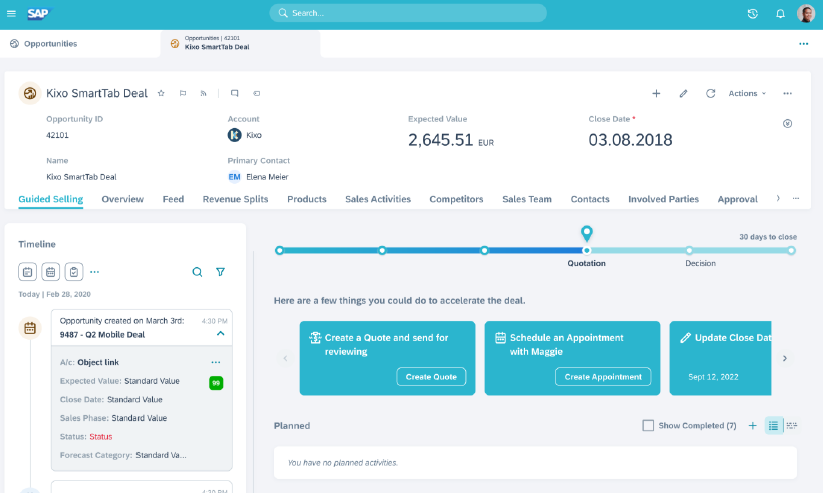Viewport: 823px width, 493px height.
Task: Click the tag icon in header
Action: point(257,93)
